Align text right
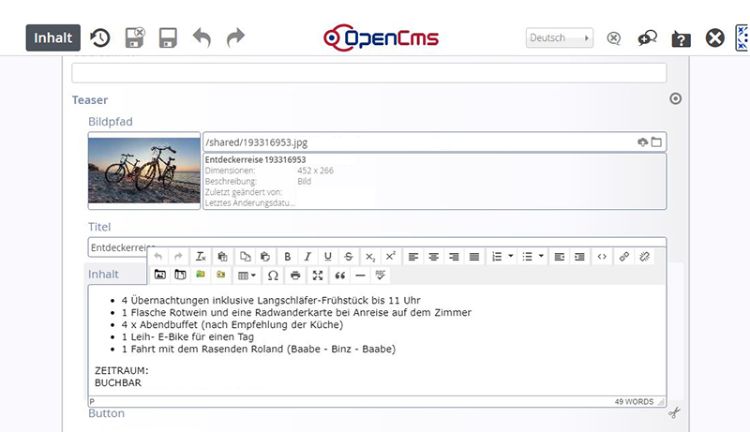Image resolution: width=750 pixels, height=432 pixels. pyautogui.click(x=453, y=257)
